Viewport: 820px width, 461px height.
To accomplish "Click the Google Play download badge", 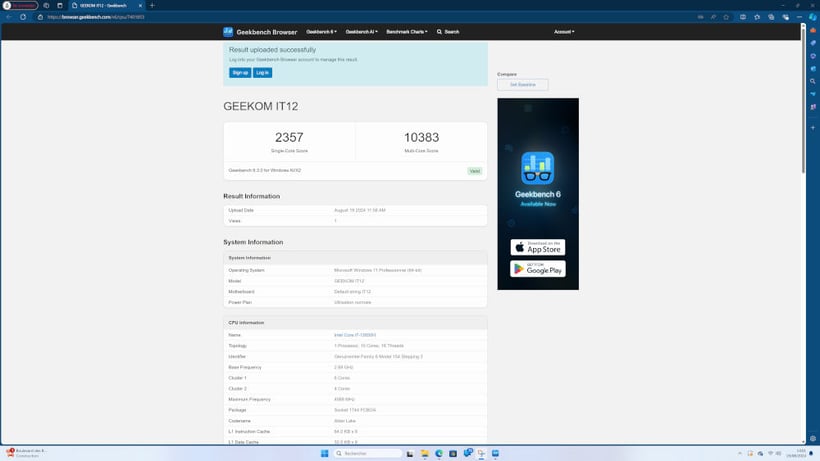I will click(538, 269).
